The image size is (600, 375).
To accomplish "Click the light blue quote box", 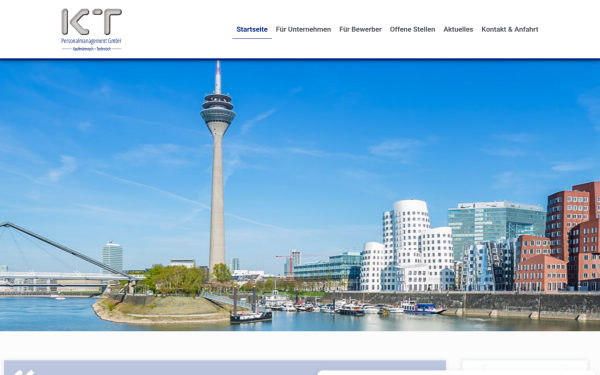I will click(225, 368).
